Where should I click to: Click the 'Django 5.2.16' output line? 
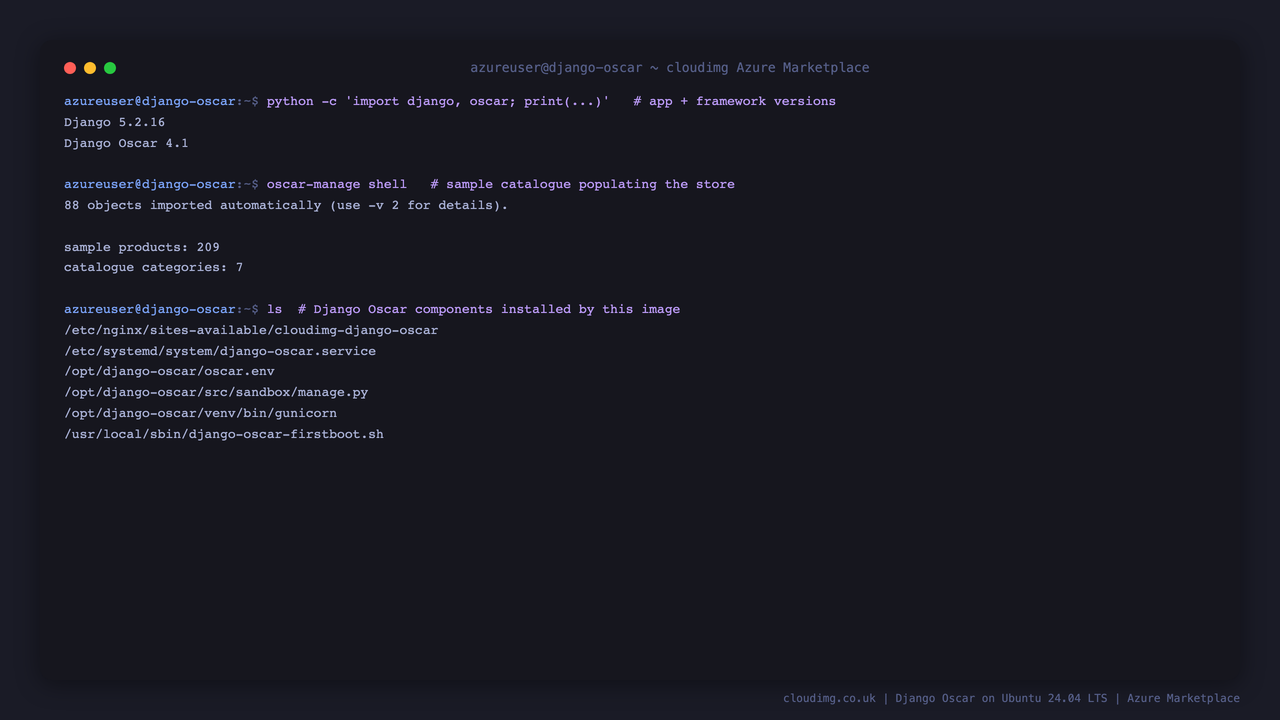pyautogui.click(x=114, y=122)
